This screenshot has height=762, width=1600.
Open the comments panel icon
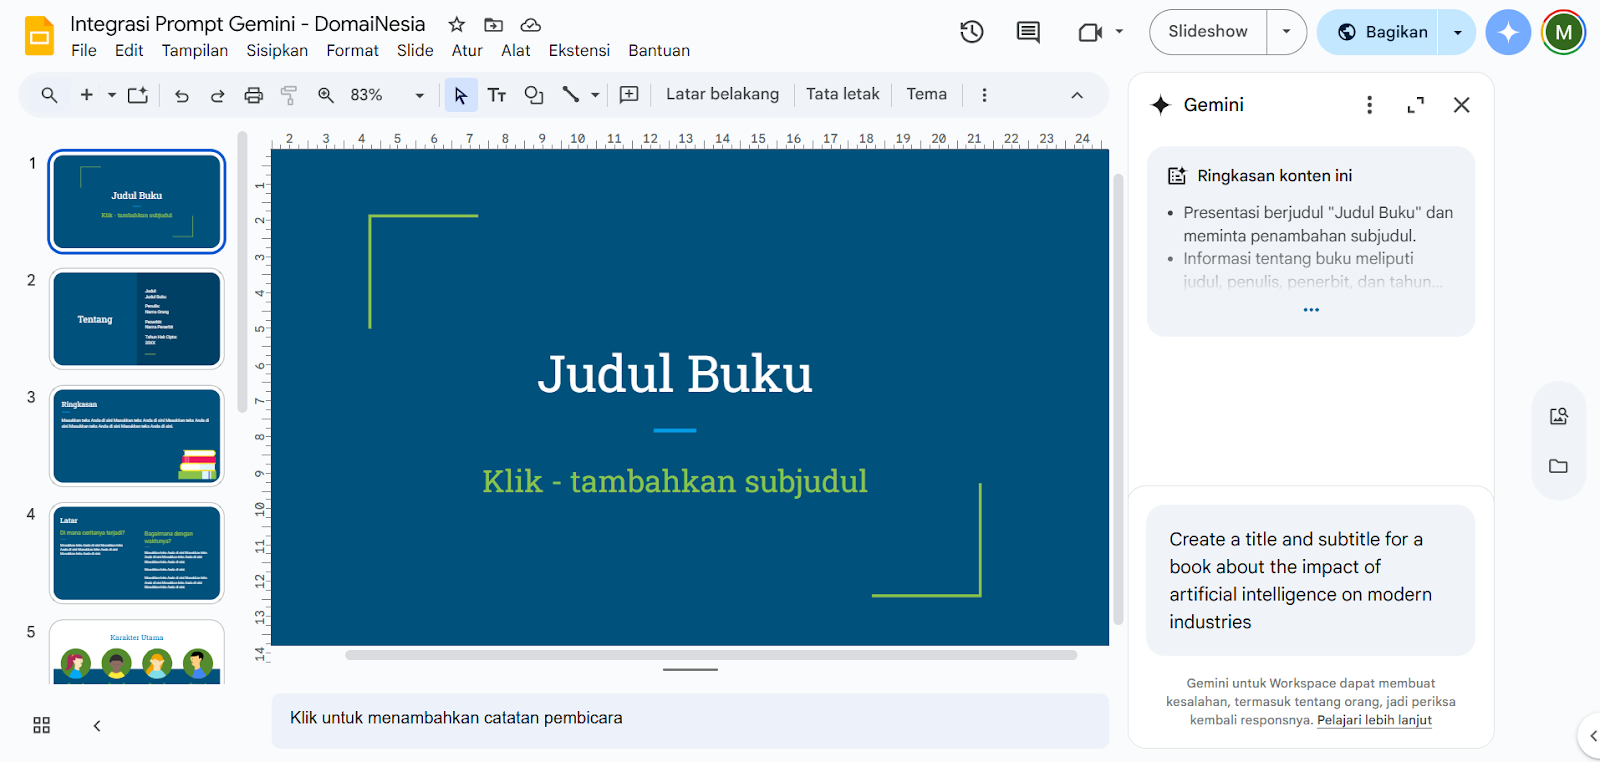tap(1028, 32)
